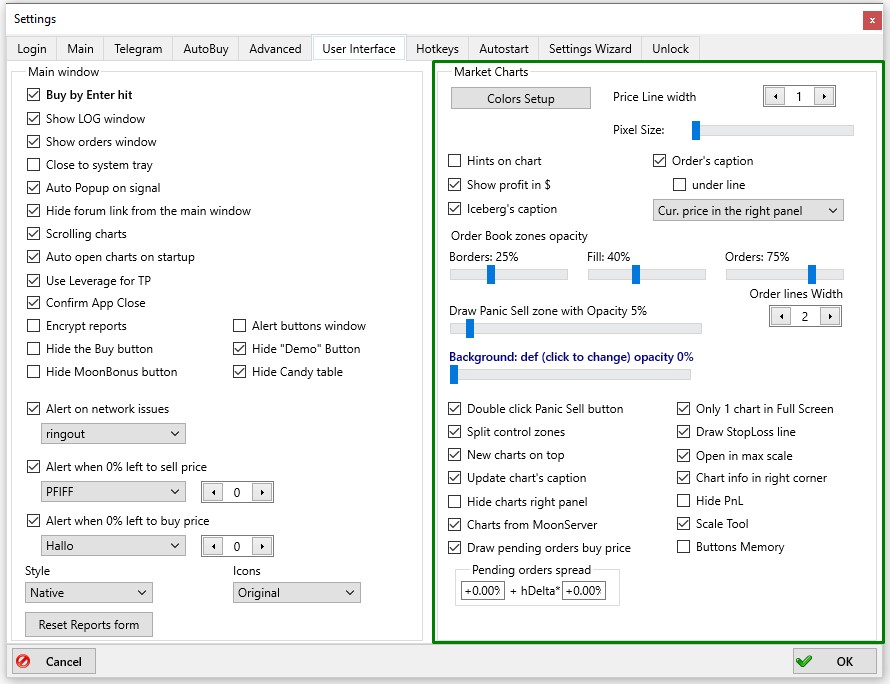
Task: Uncheck Hide Candy table option
Action: (240, 372)
